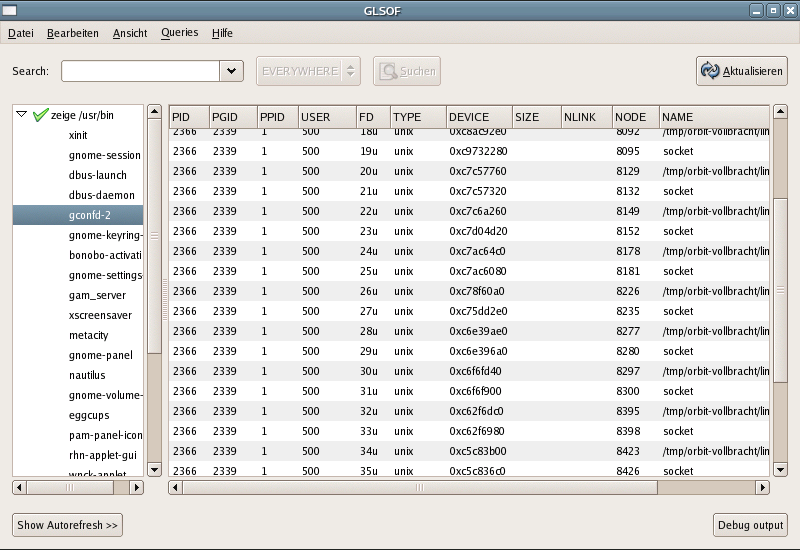Sort table by NODE column header
Screen dimensions: 800x550
636,117
